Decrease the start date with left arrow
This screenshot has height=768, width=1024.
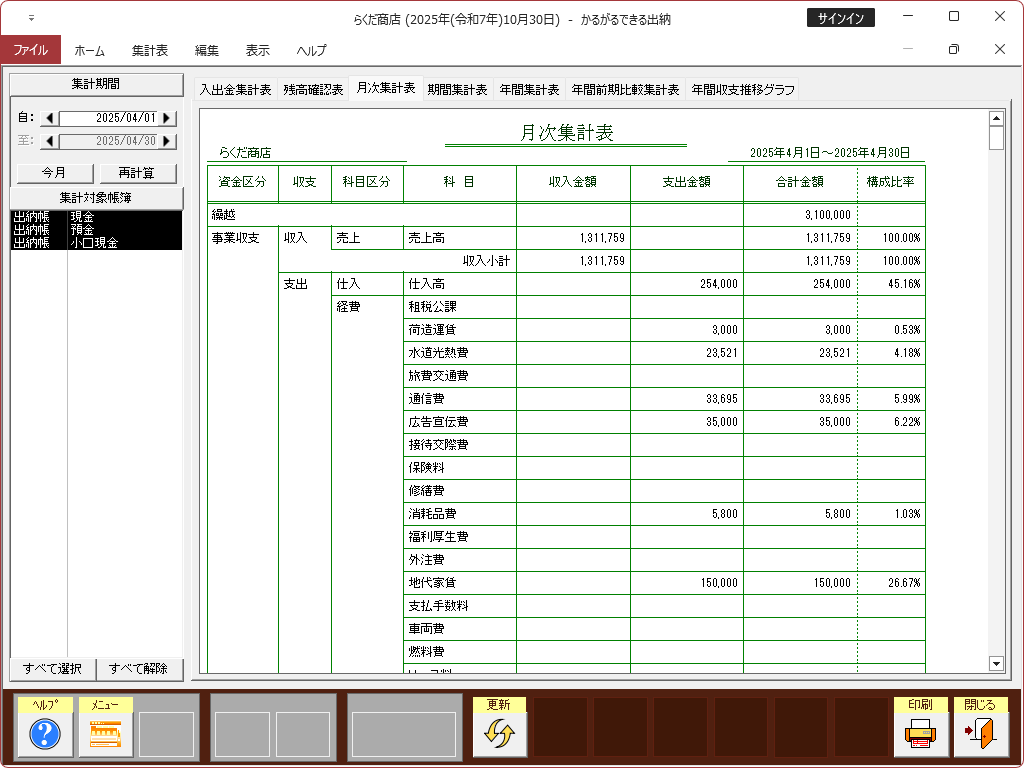tap(50, 118)
